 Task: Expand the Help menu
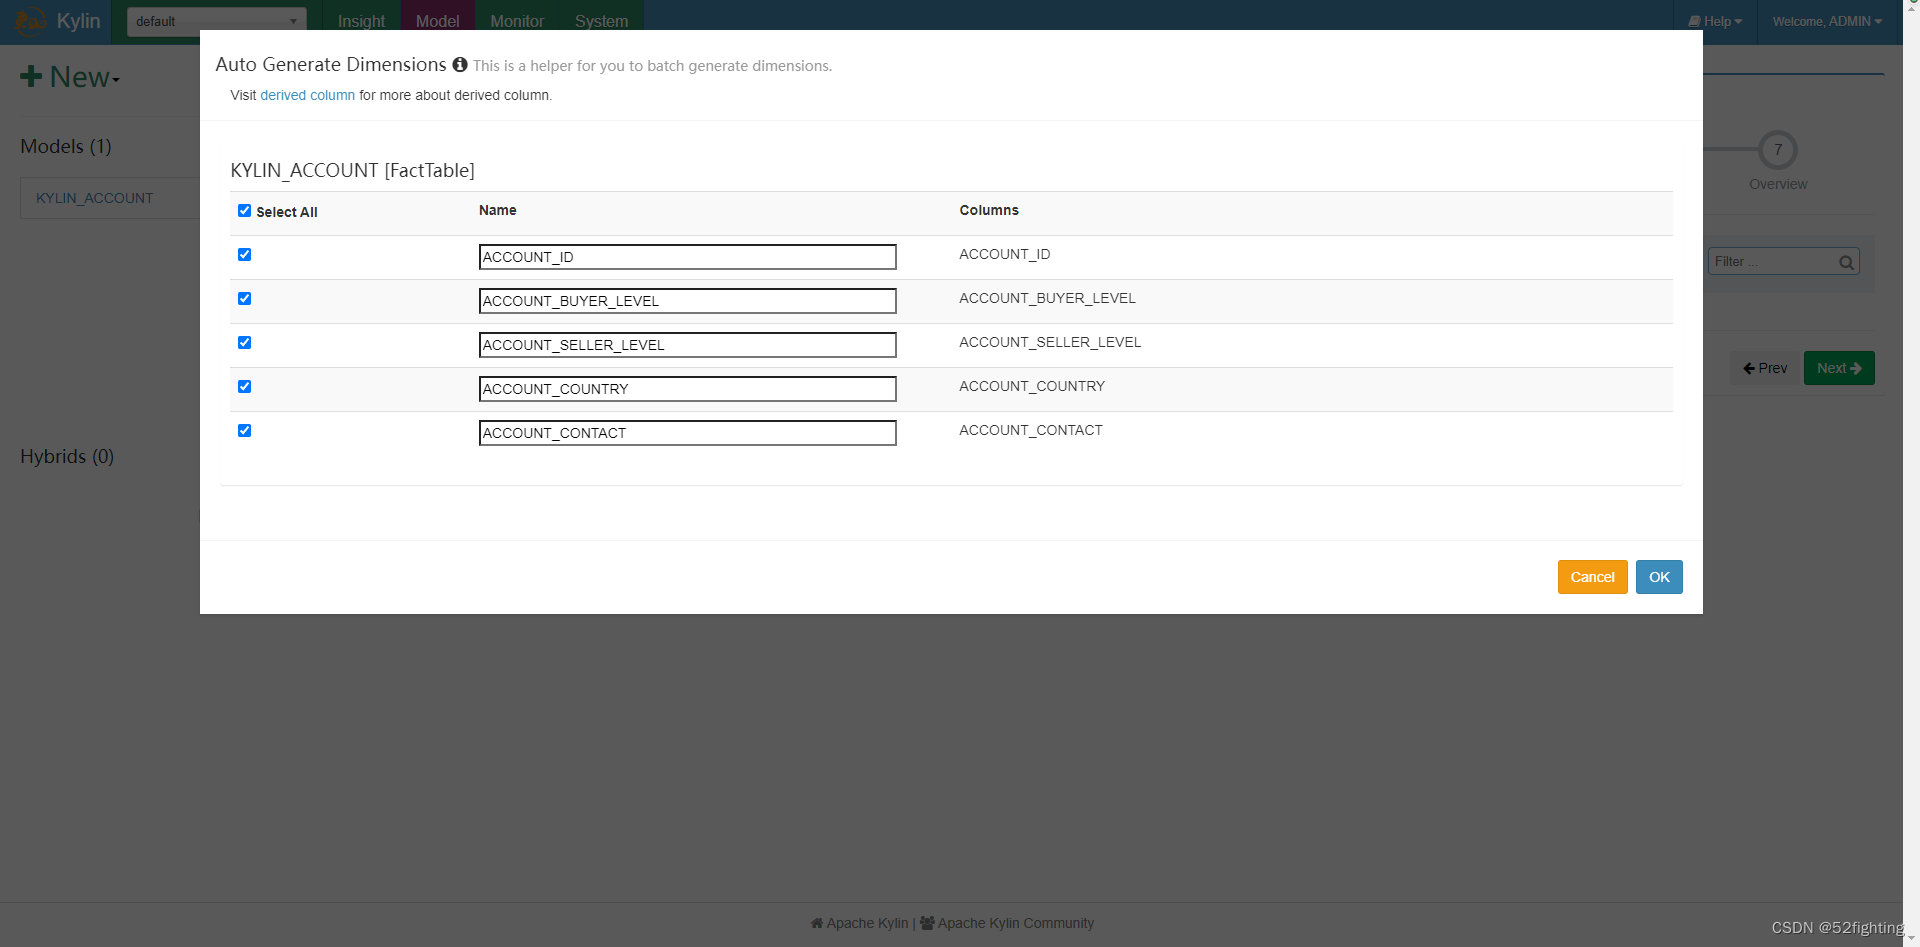[1715, 21]
